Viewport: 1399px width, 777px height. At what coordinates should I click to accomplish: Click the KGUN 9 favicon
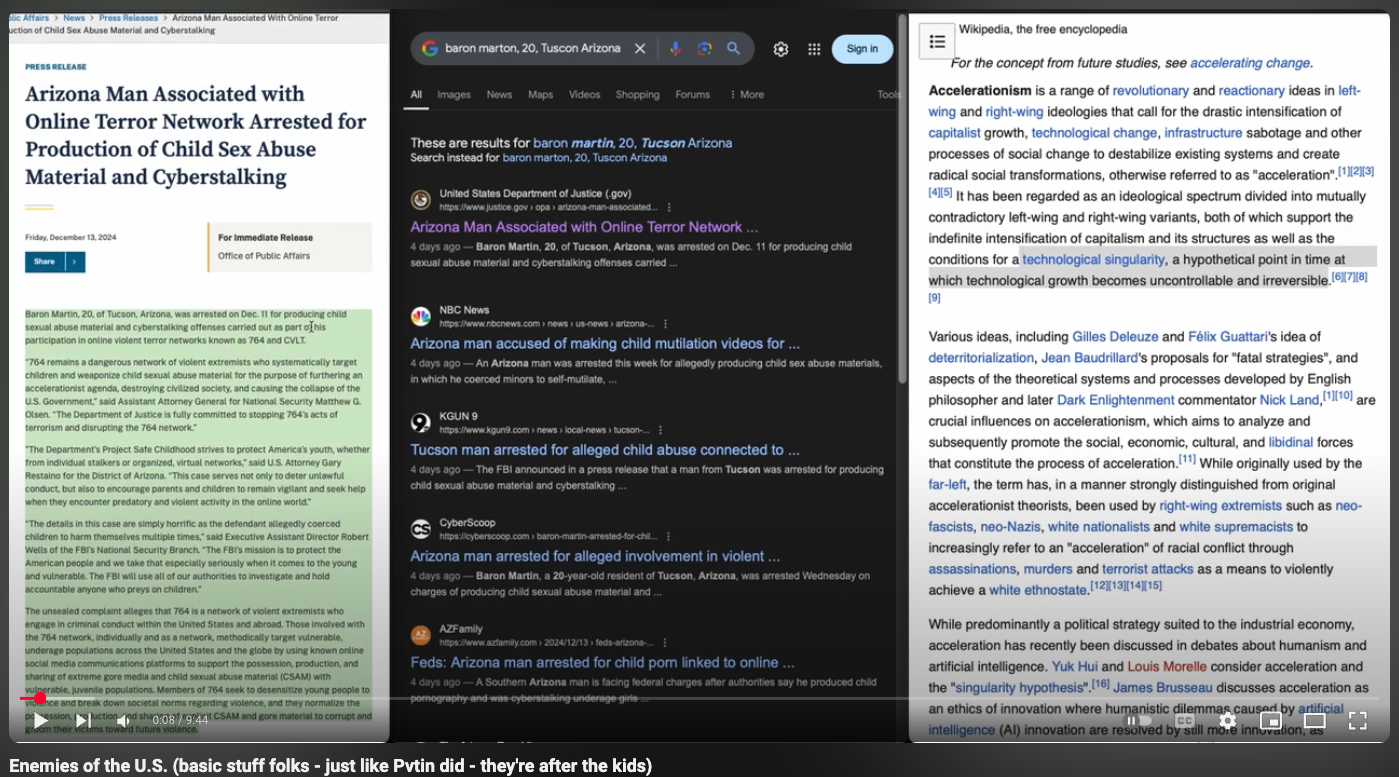[421, 423]
